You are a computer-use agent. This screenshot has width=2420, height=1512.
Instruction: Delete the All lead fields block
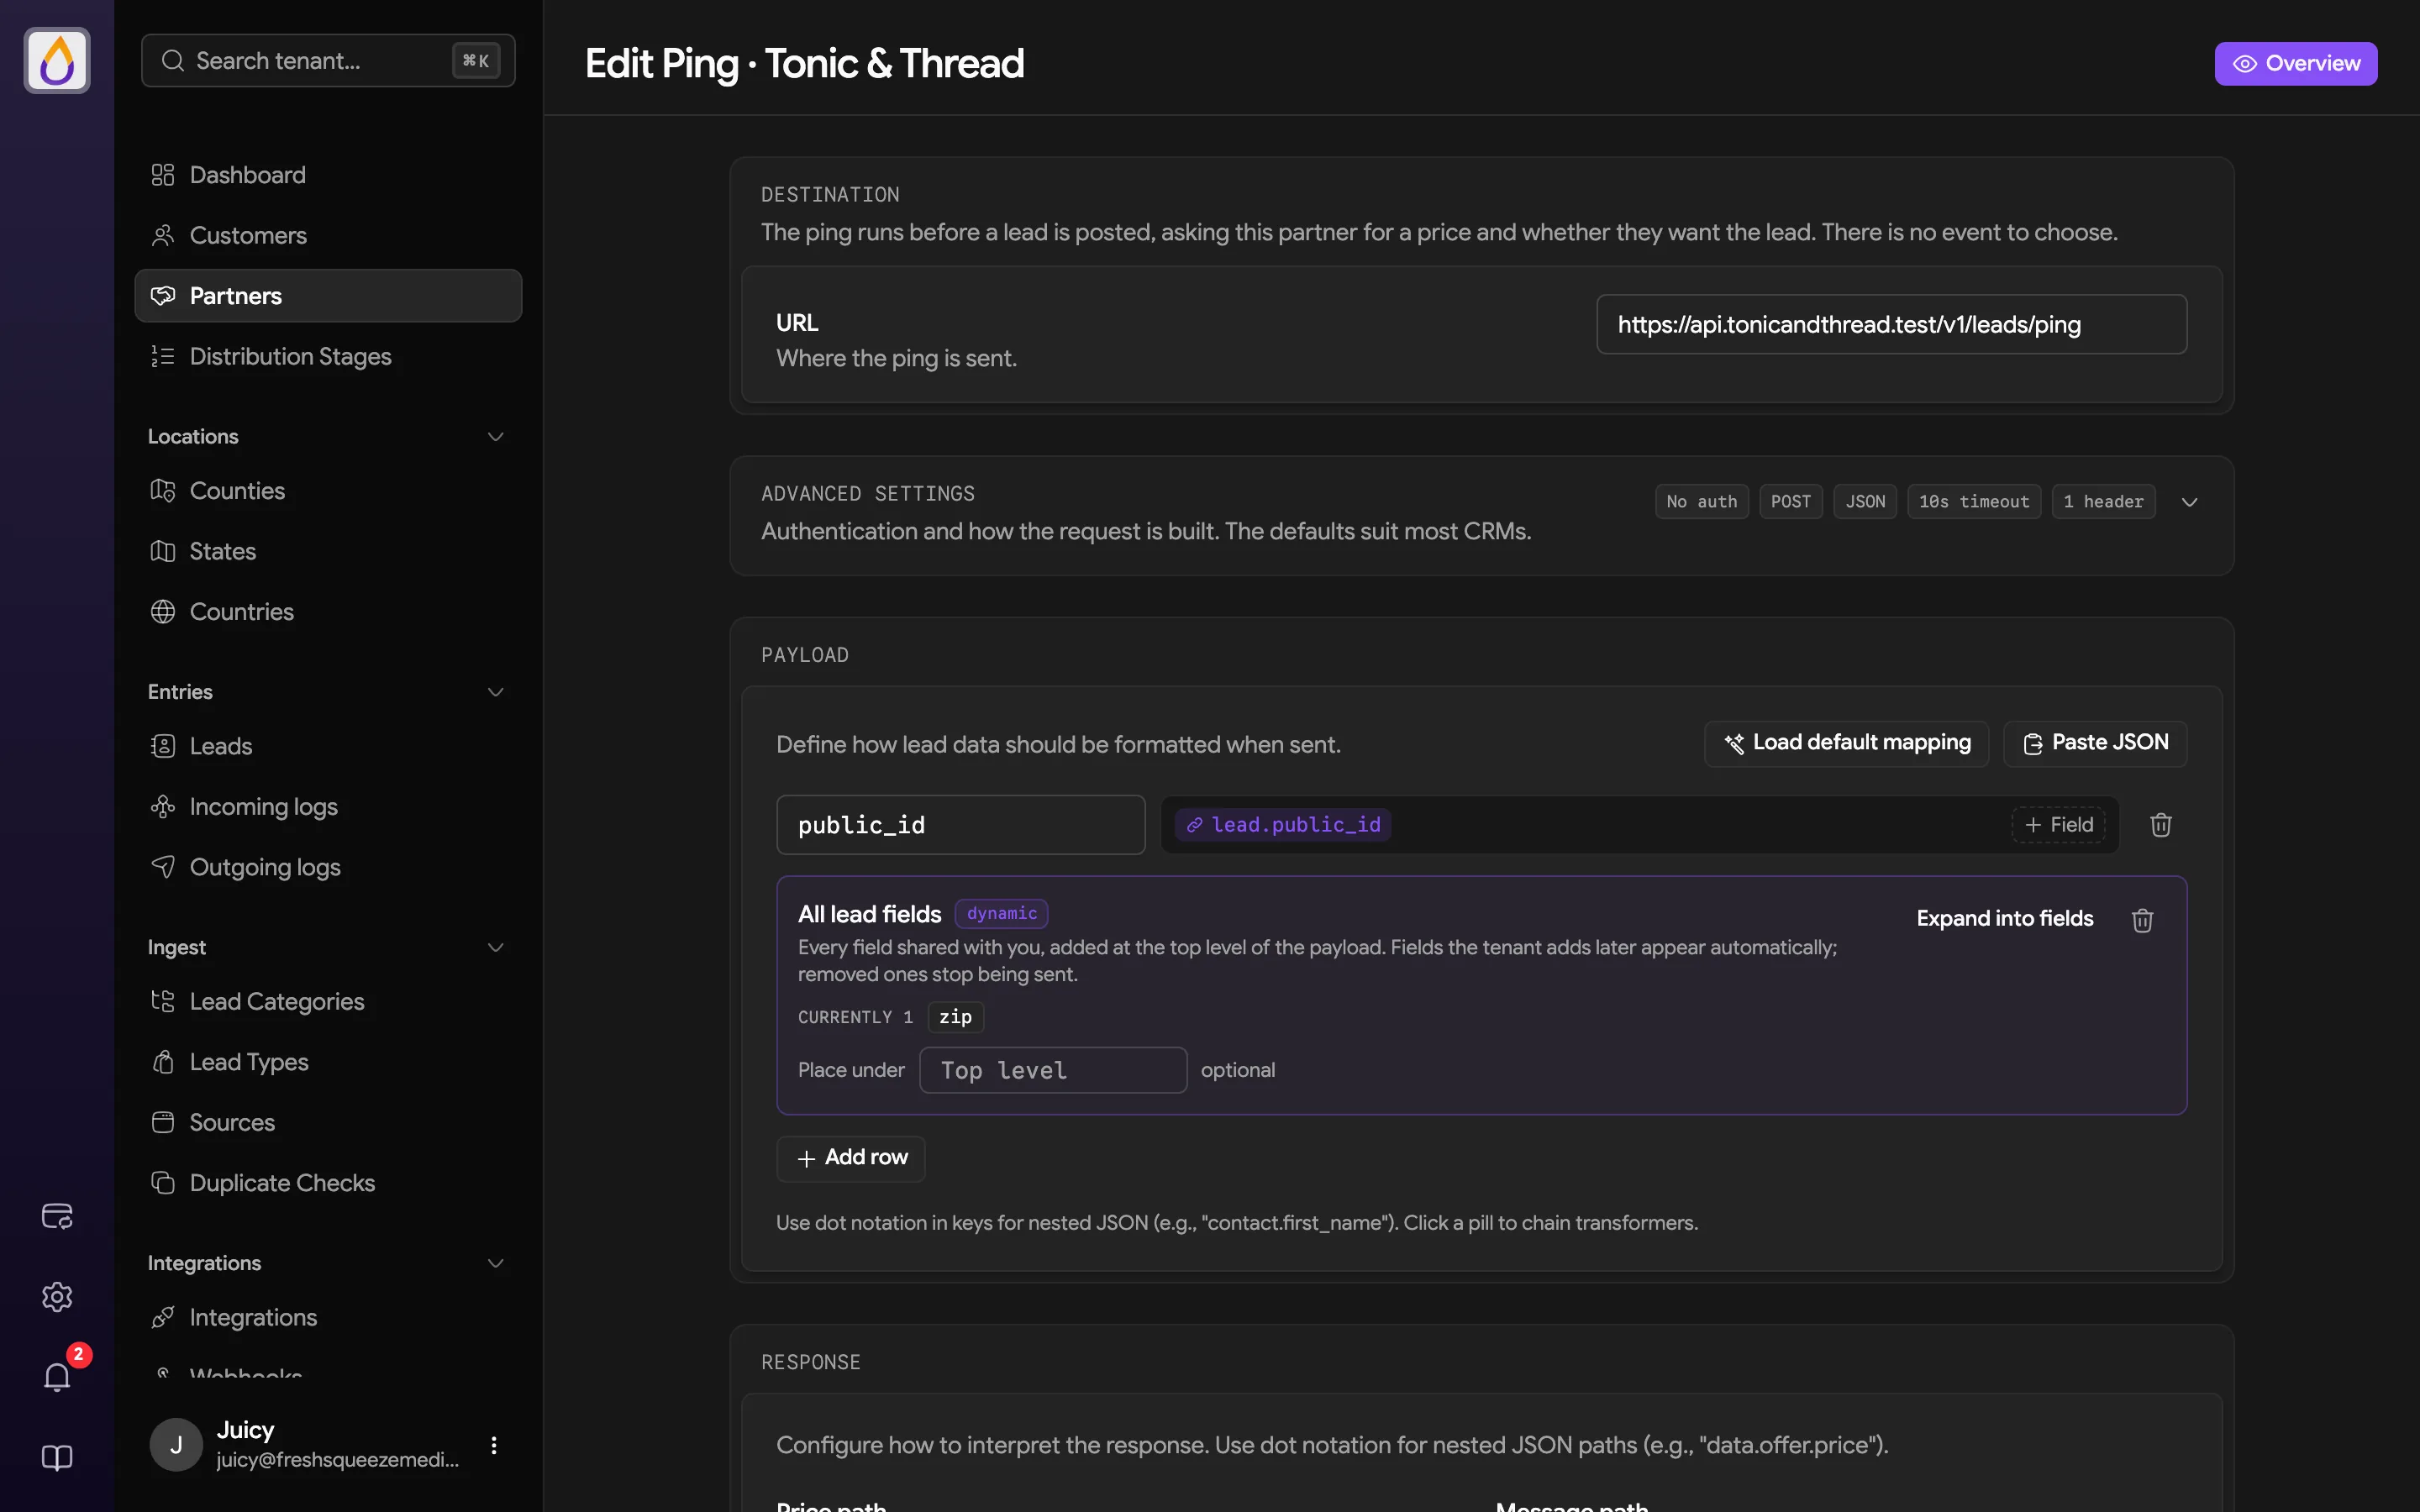tap(2142, 920)
